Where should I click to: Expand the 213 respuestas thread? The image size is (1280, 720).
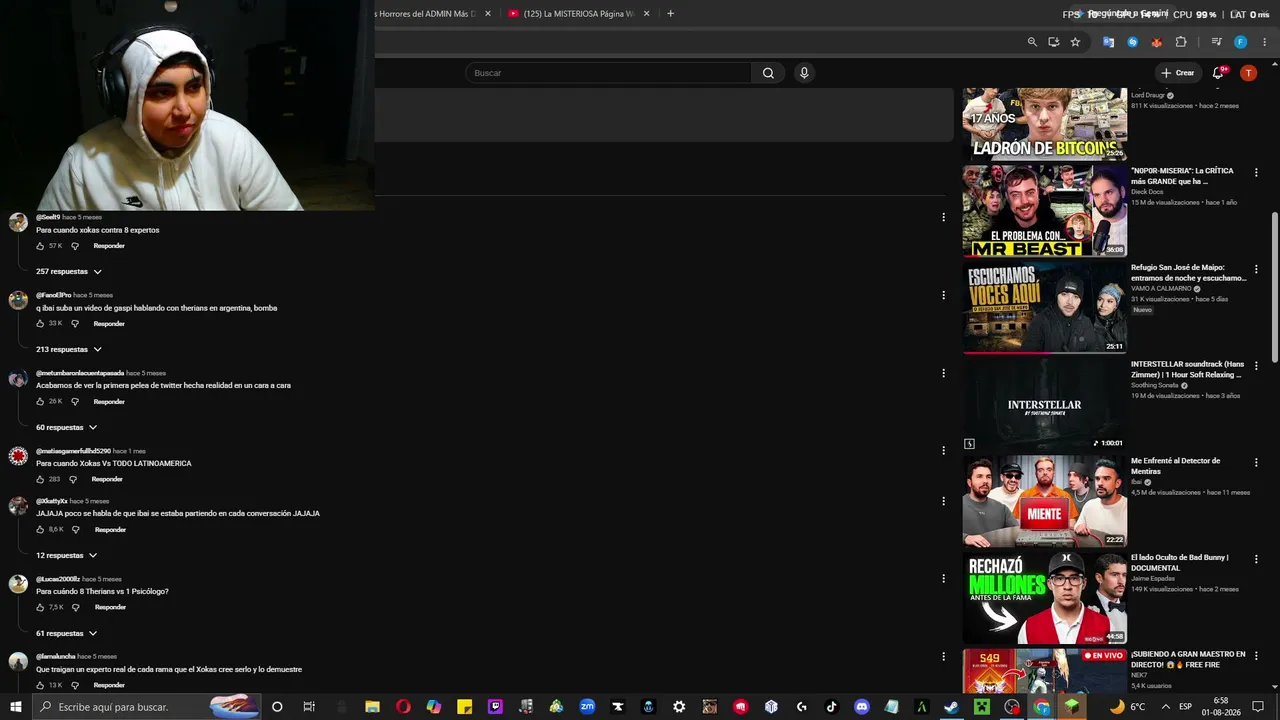69,350
